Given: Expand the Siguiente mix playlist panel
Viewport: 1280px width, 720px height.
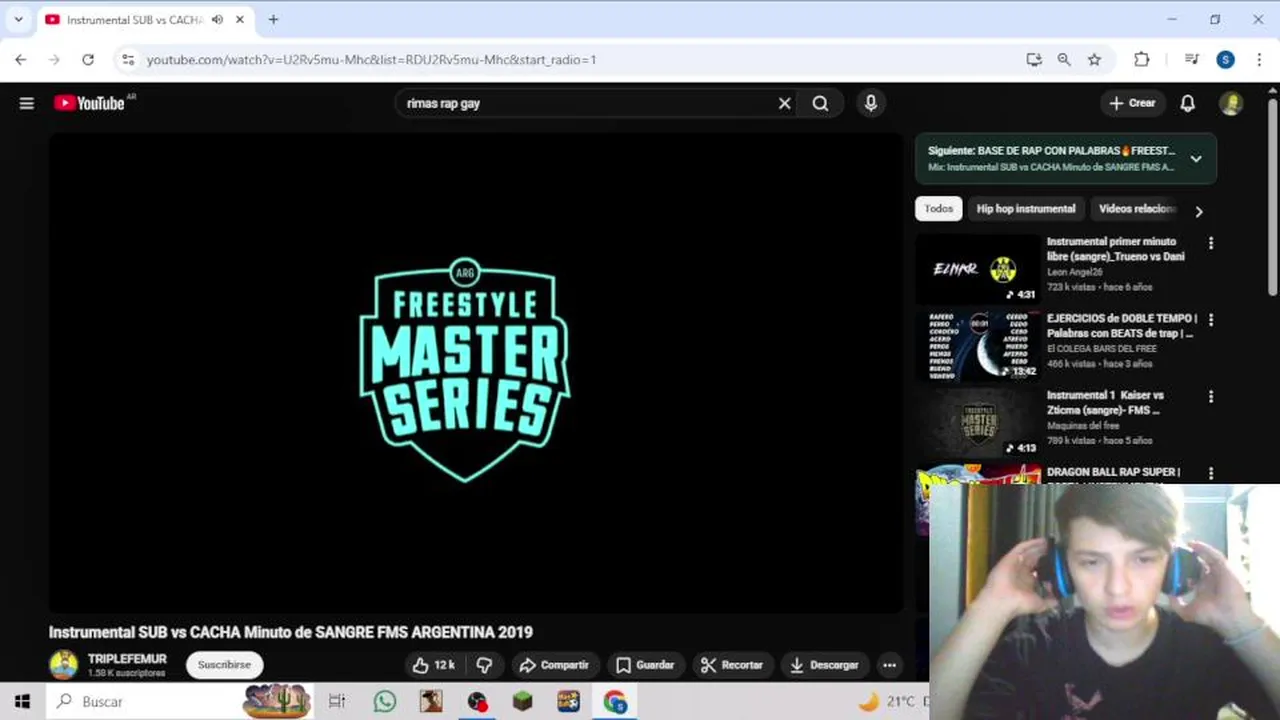Looking at the screenshot, I should tap(1196, 159).
